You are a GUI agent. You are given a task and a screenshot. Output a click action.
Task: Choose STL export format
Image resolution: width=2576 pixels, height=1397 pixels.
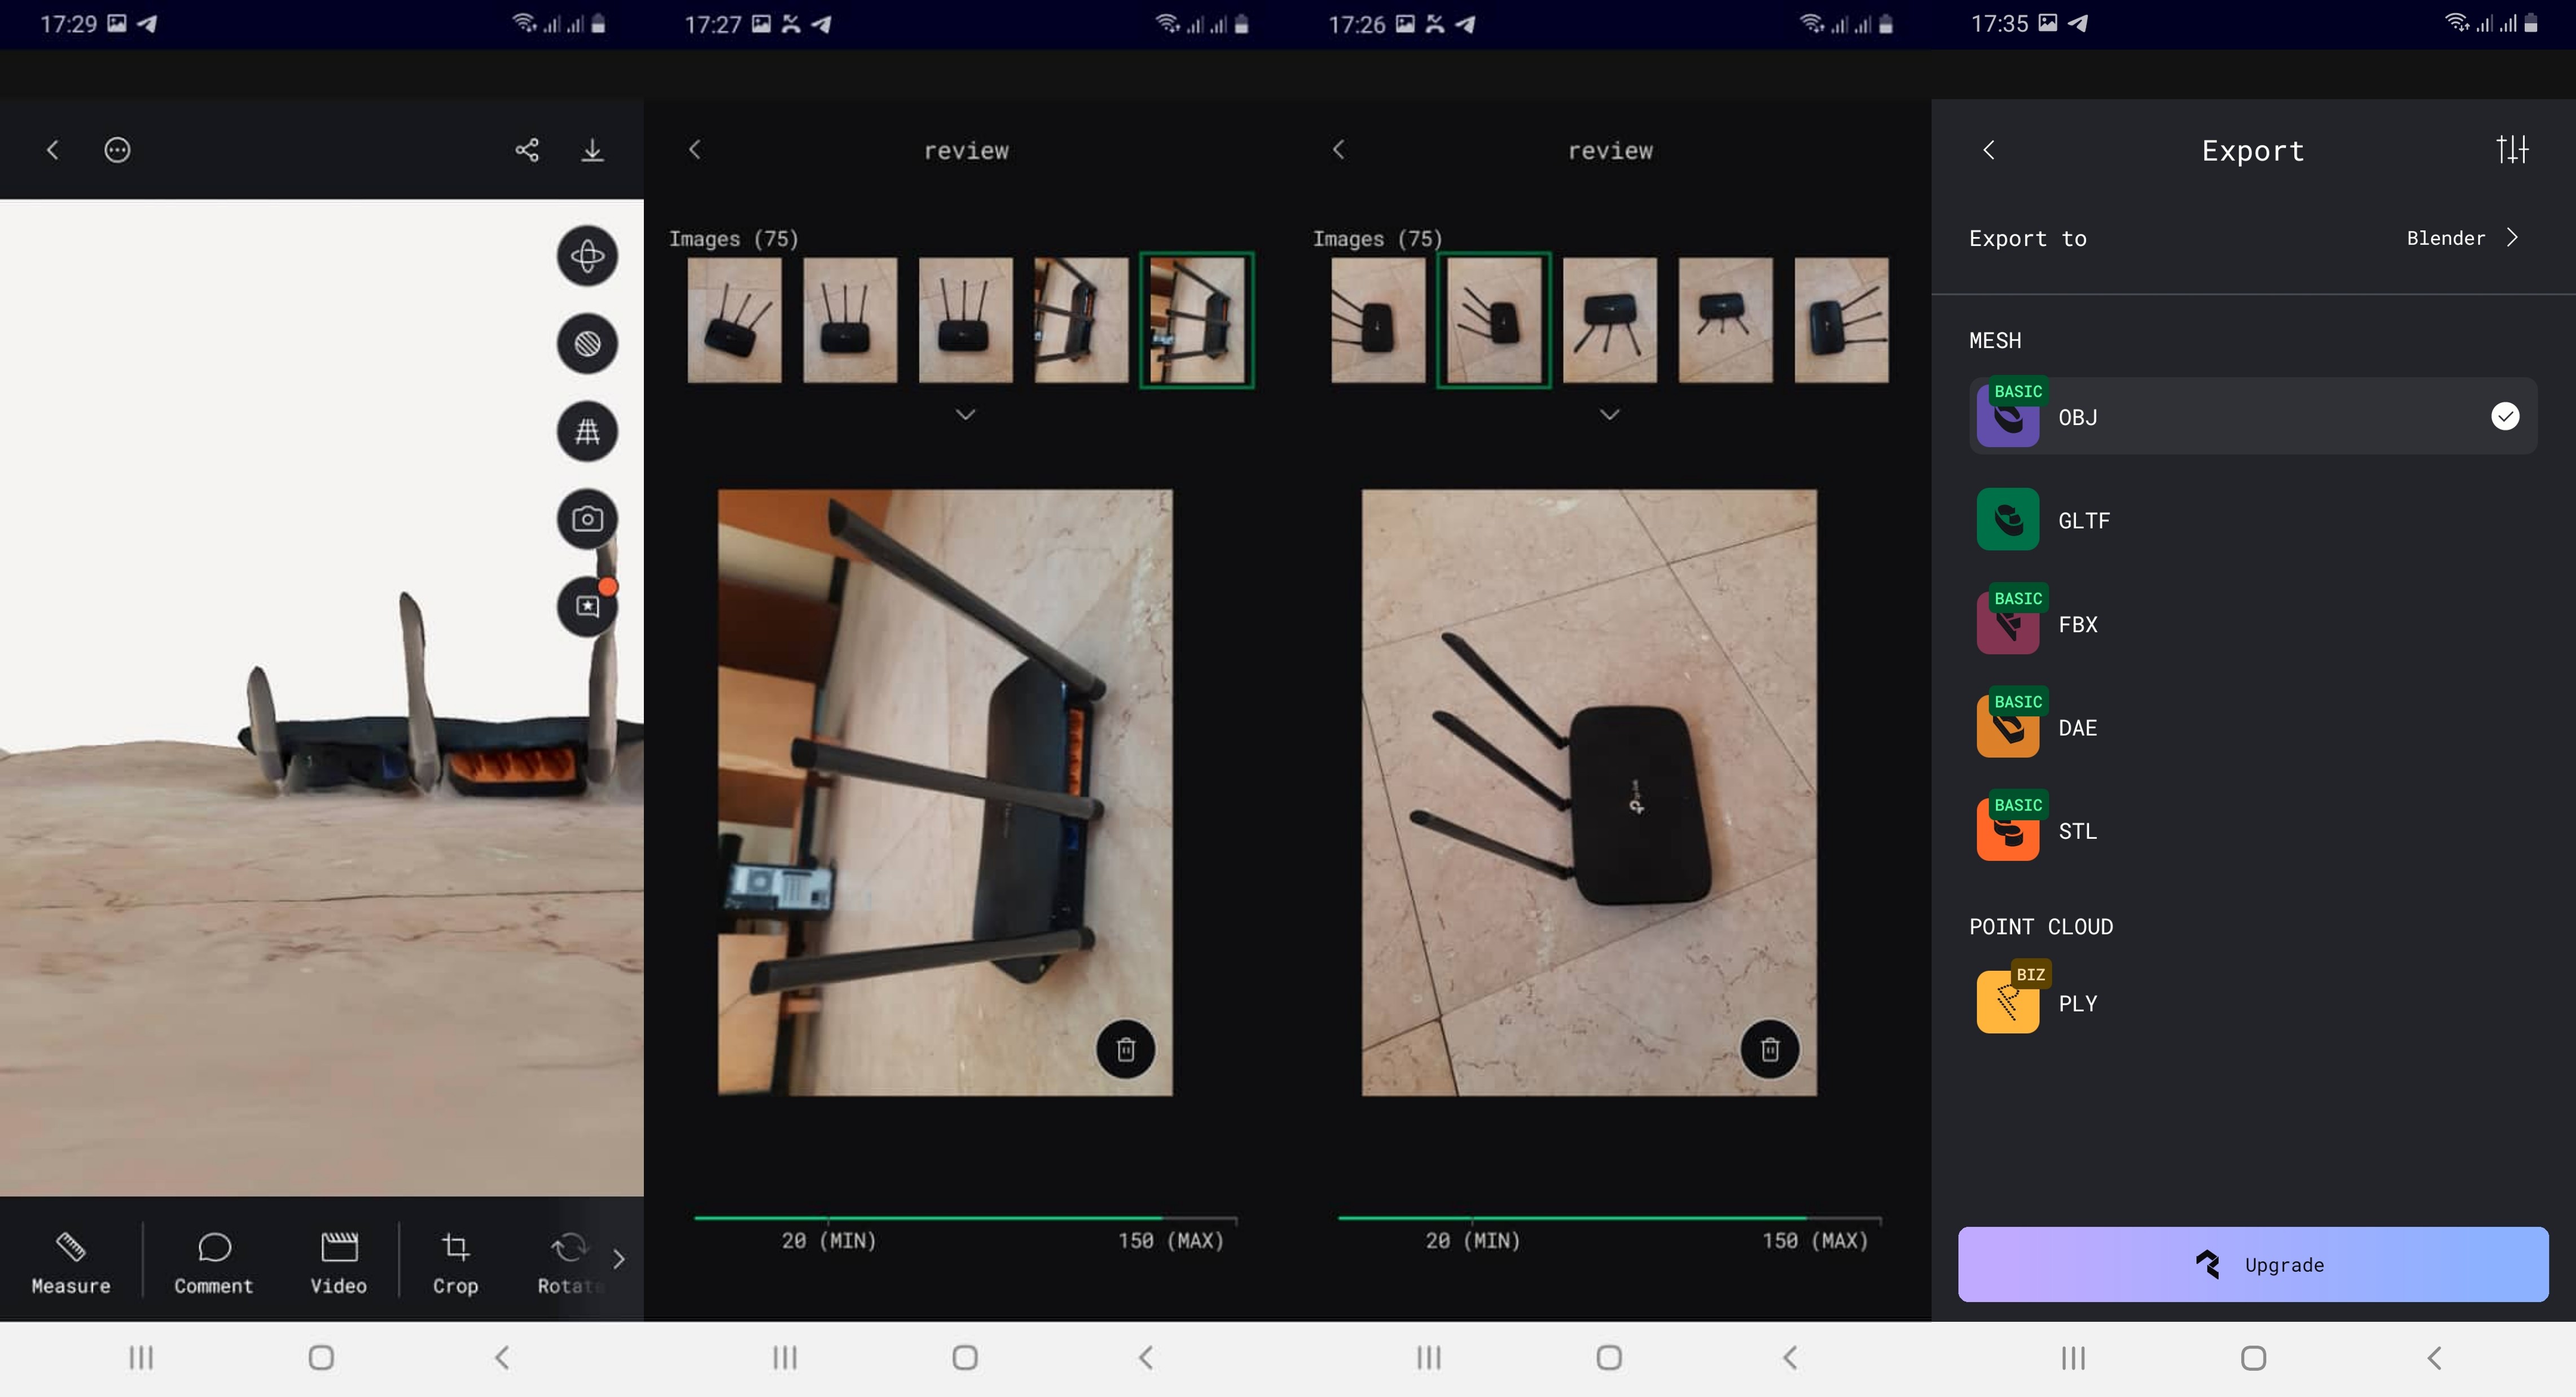[2078, 831]
